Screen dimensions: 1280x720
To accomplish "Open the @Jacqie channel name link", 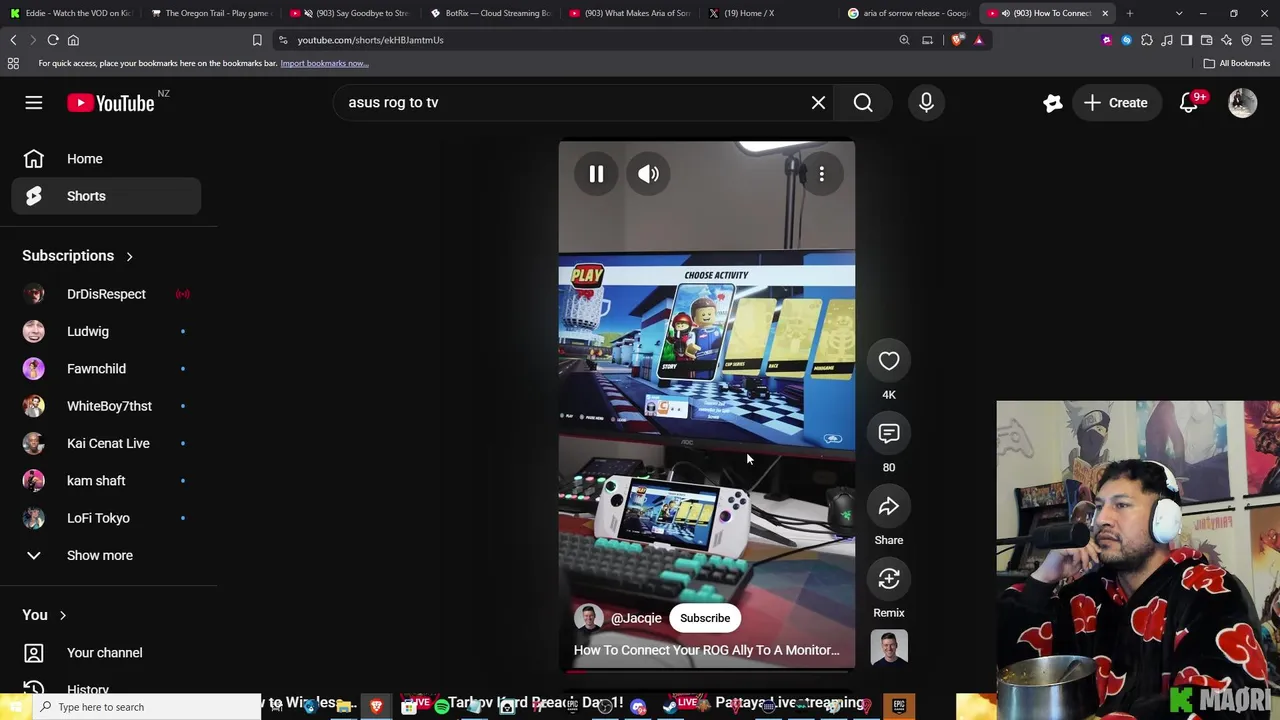I will 636,618.
